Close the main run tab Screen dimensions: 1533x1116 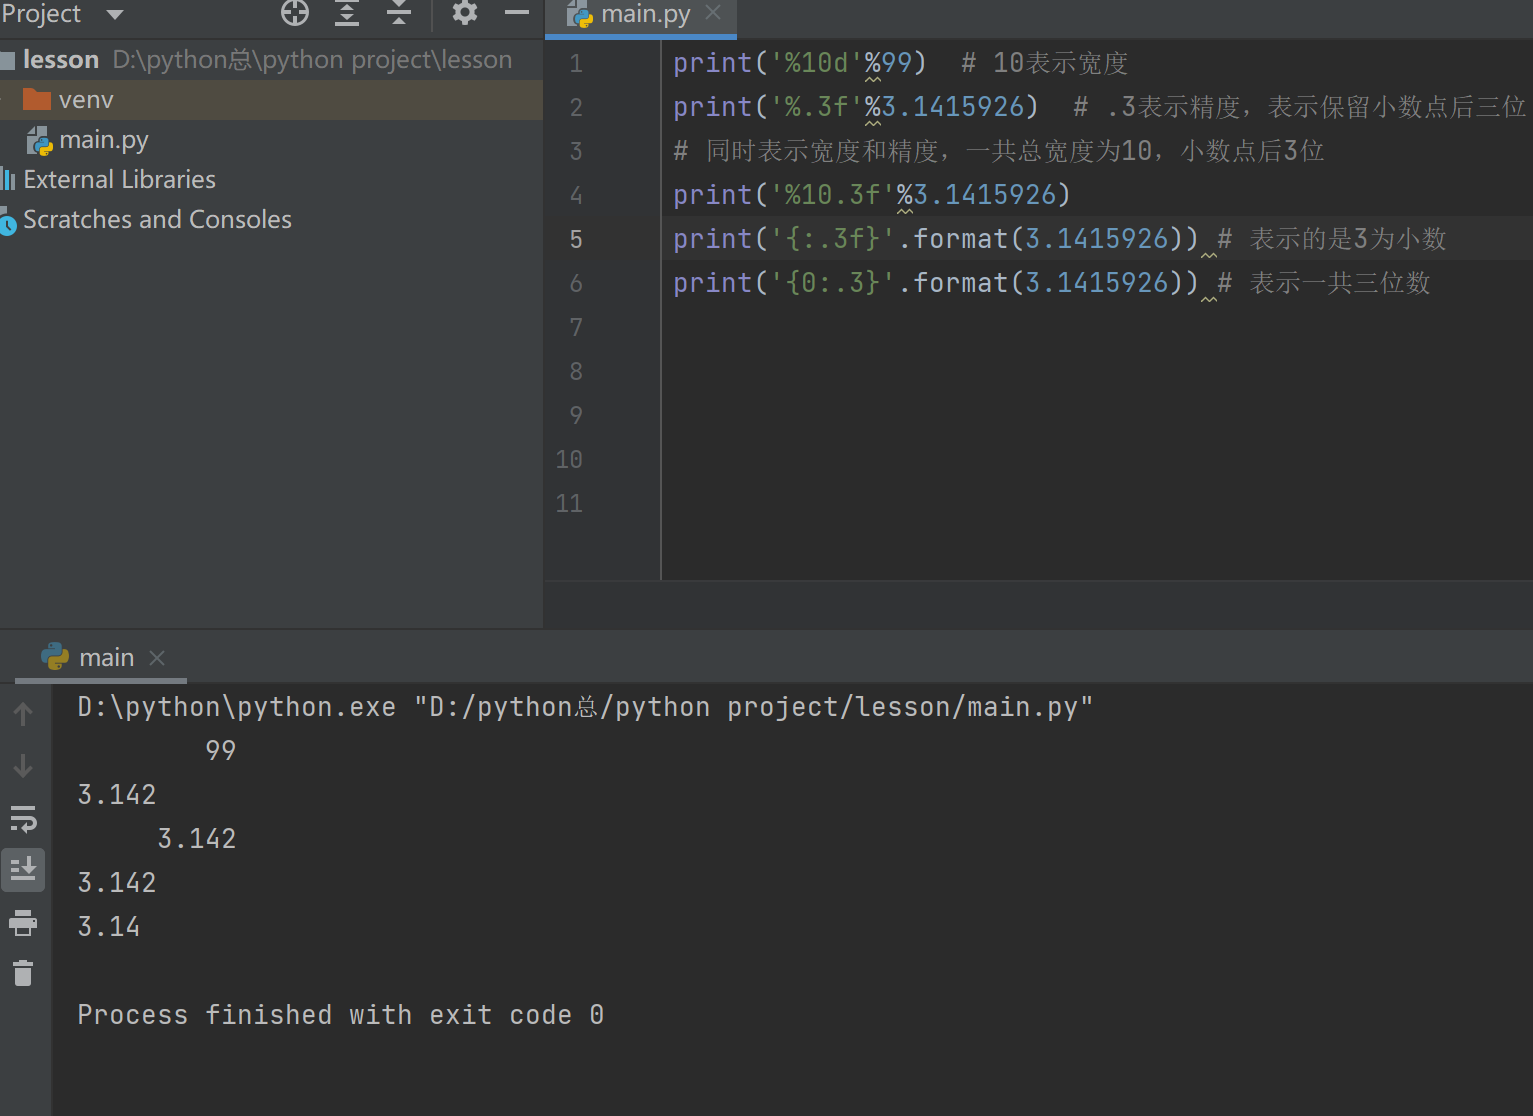coord(157,658)
